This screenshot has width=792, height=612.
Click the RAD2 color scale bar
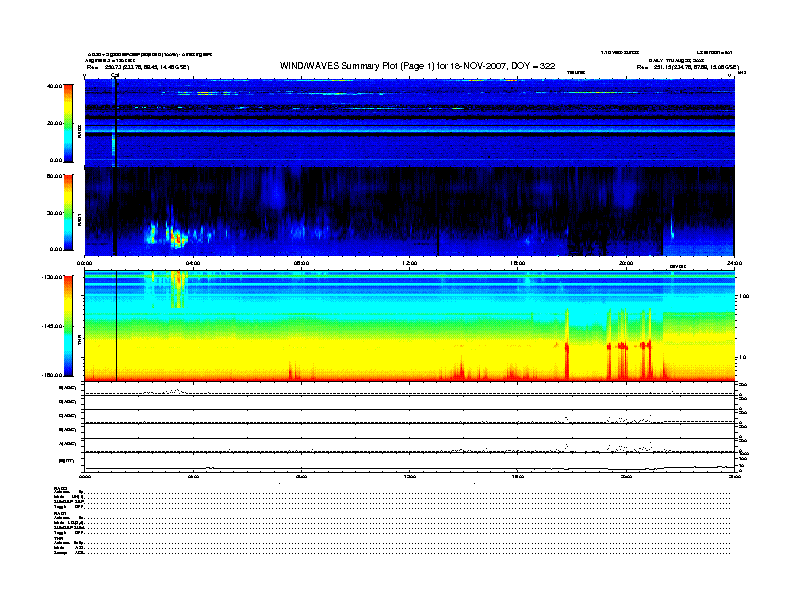(68, 123)
